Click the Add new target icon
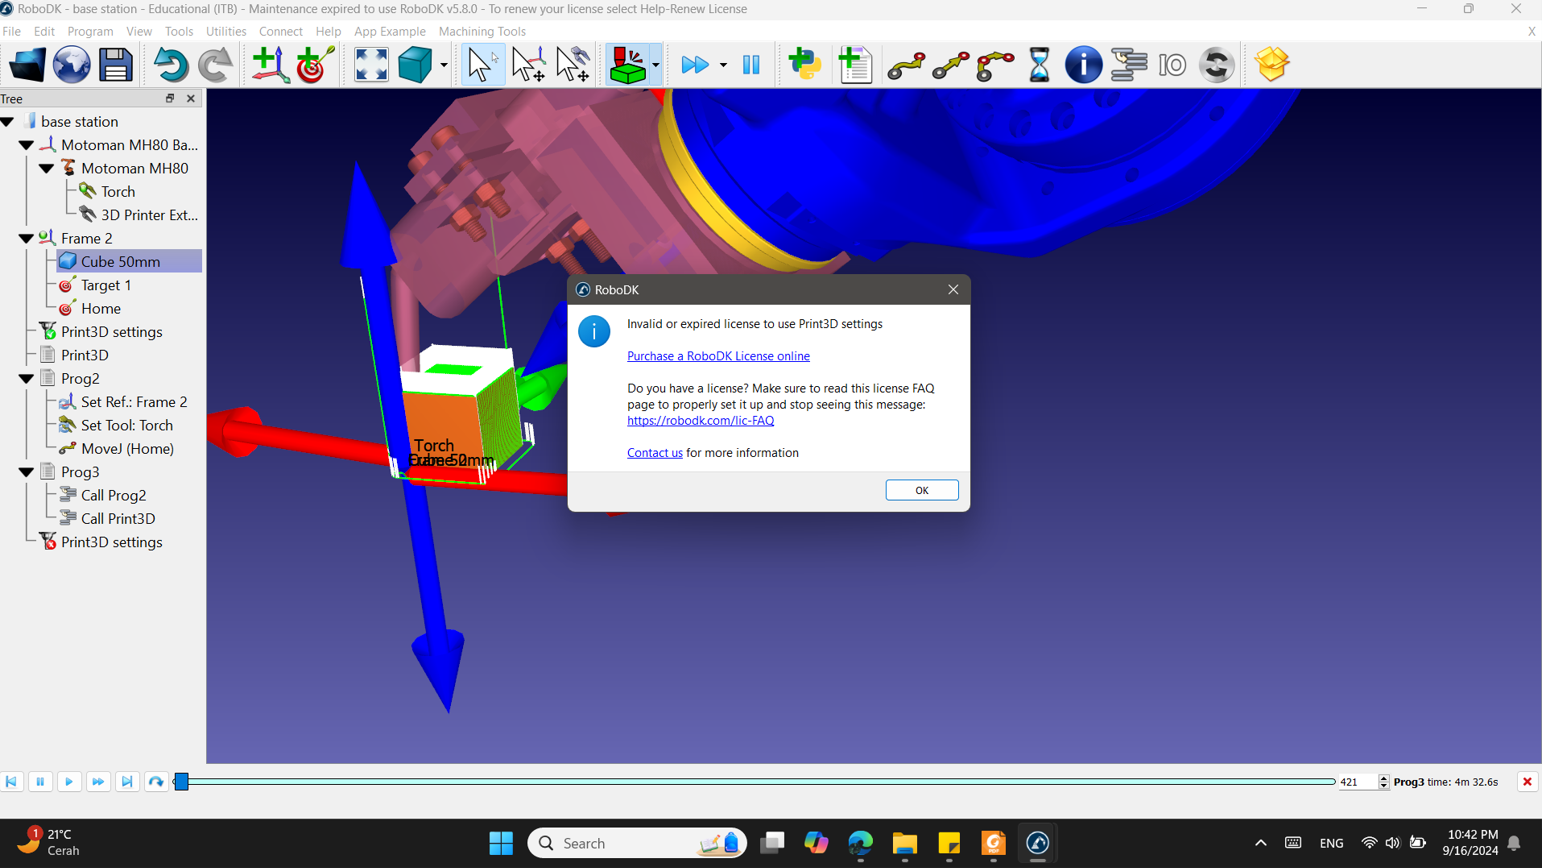The height and width of the screenshot is (868, 1542). (315, 65)
